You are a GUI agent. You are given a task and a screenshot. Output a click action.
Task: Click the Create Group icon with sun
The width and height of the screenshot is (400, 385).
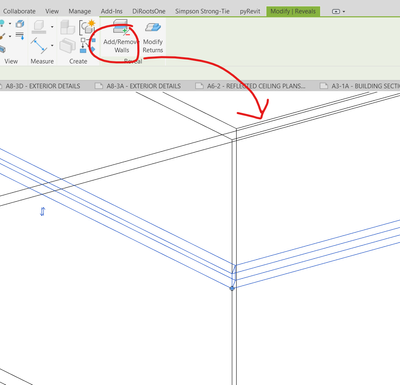tap(87, 27)
